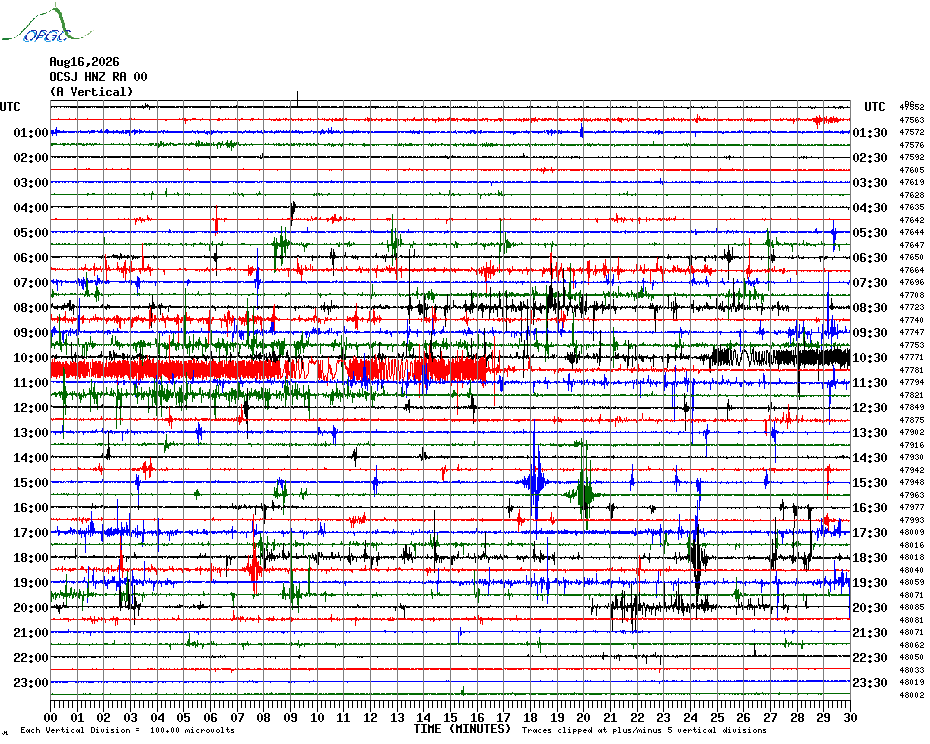Viewport: 930px width, 744px height.
Task: Click the 08:30 half-hour label
Action: 870,308
